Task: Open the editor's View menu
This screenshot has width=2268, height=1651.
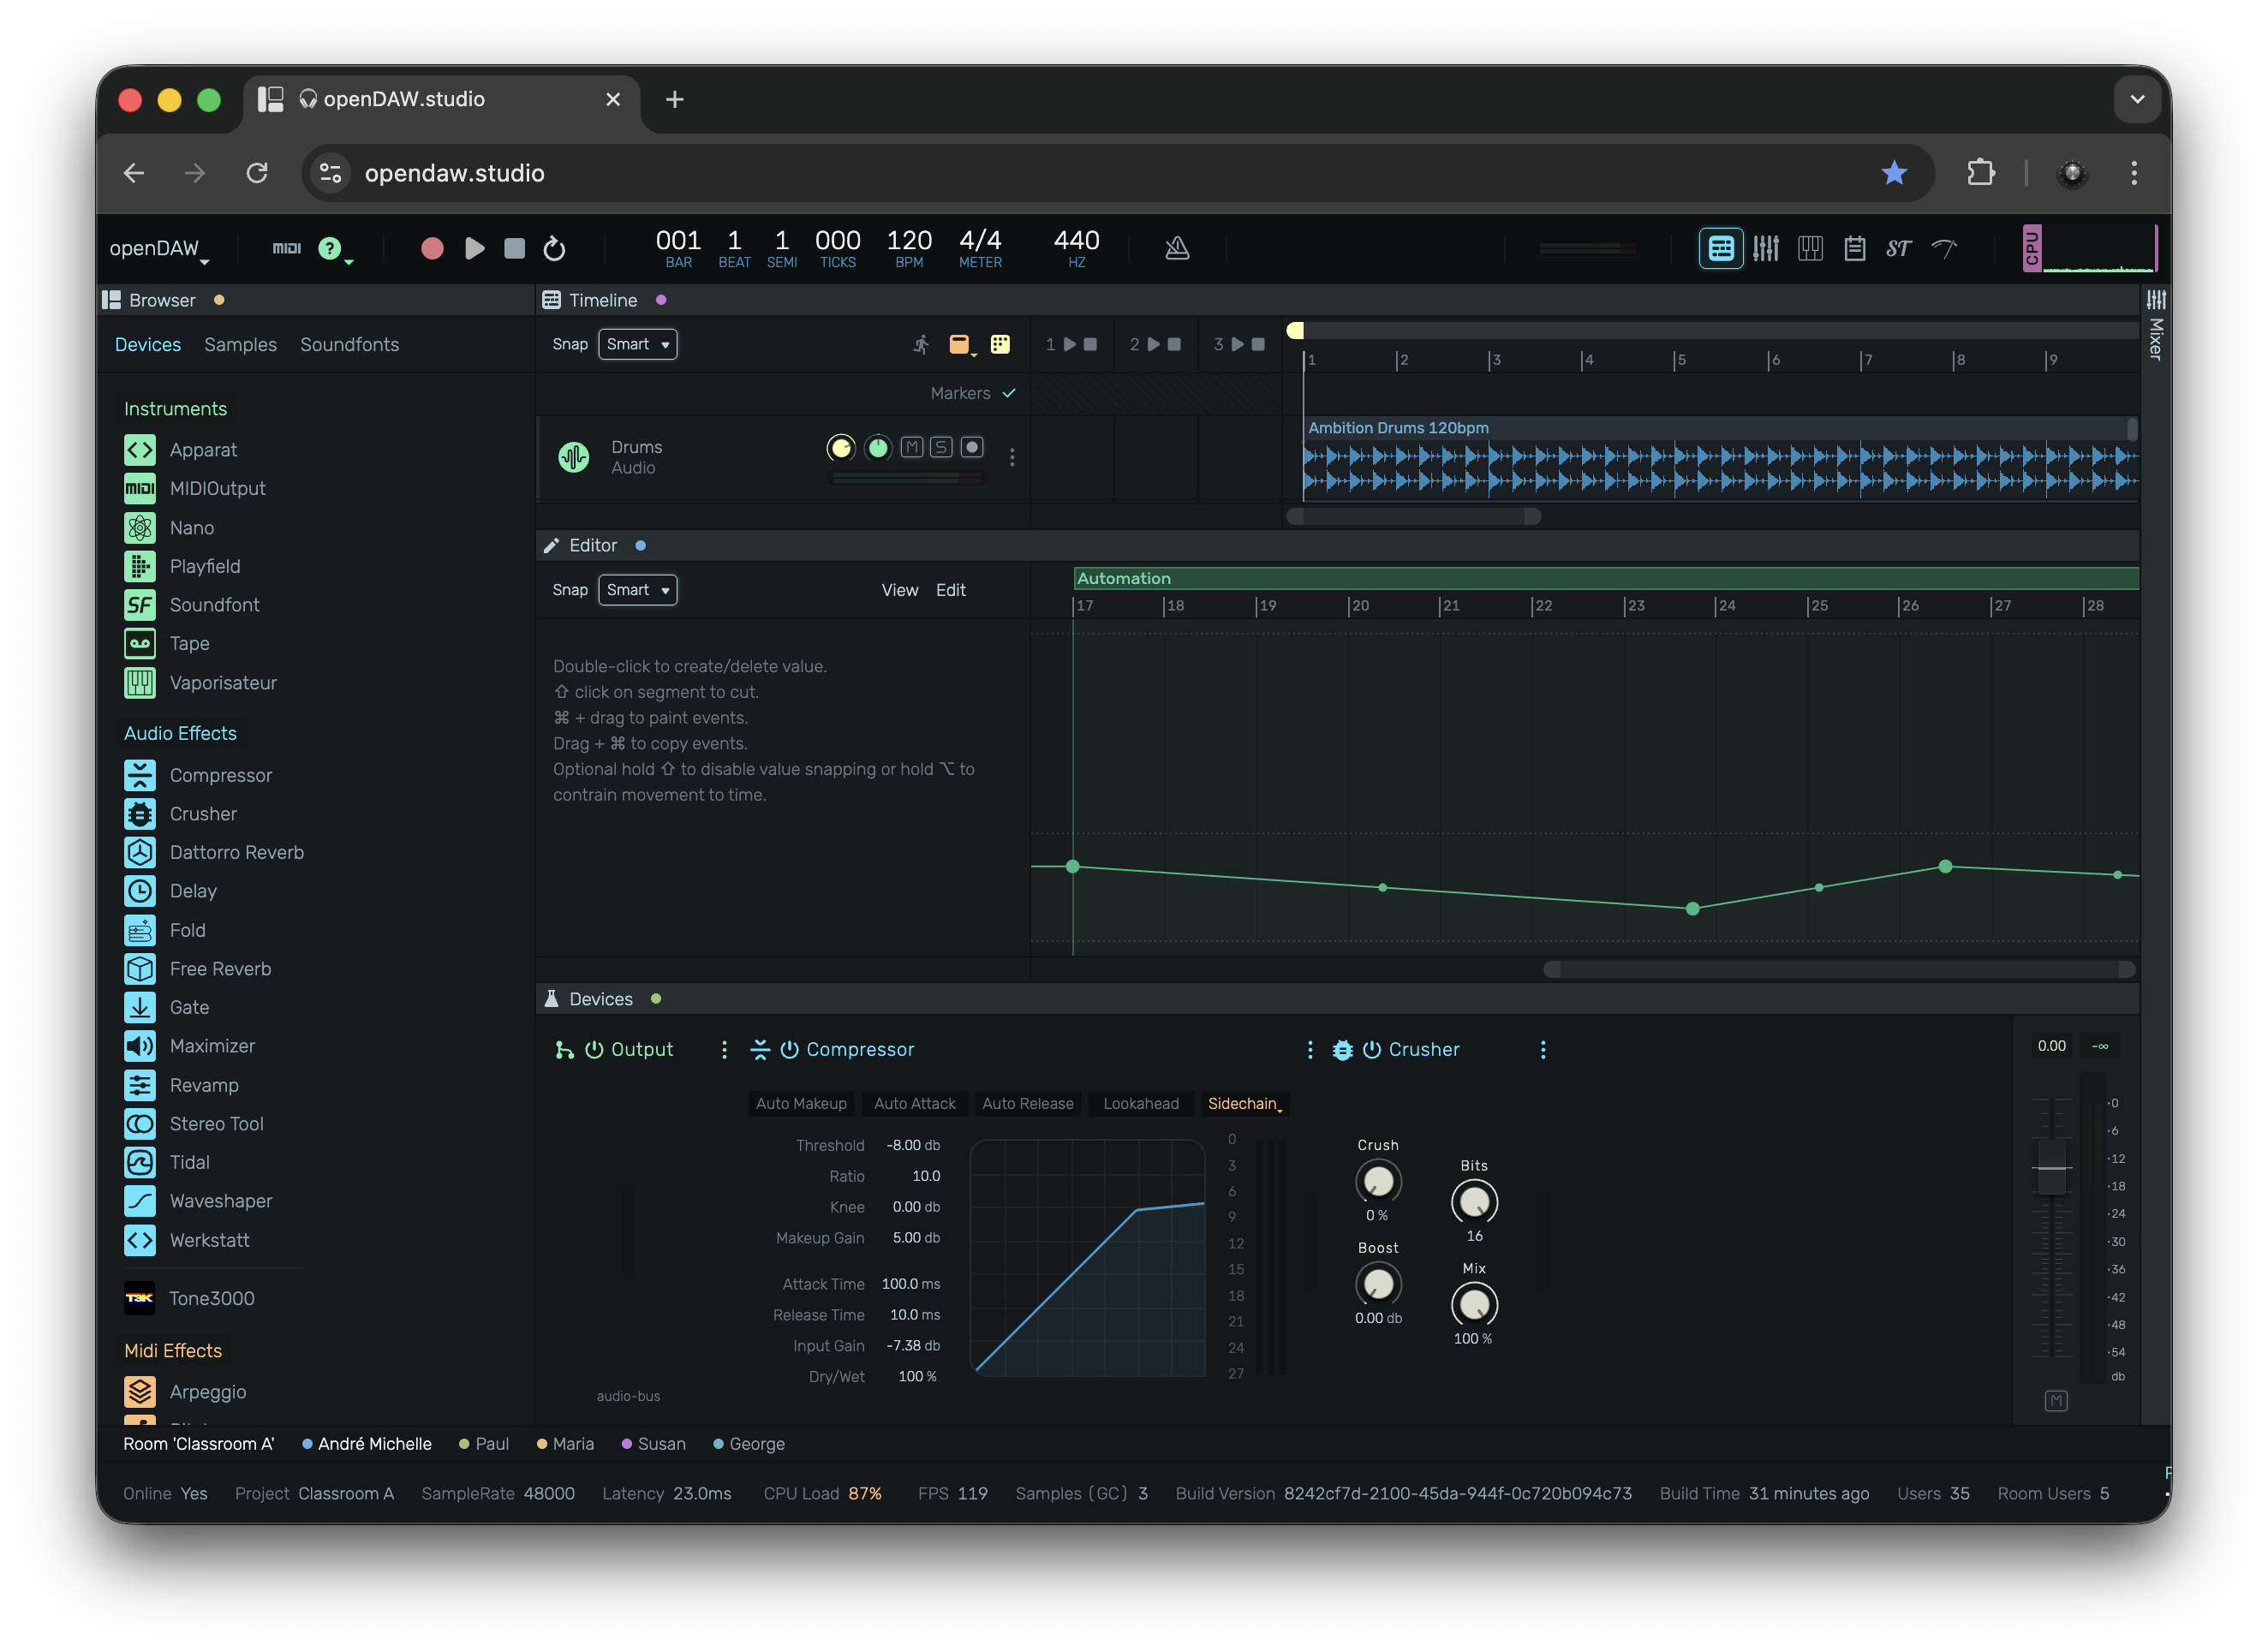Action: point(899,590)
